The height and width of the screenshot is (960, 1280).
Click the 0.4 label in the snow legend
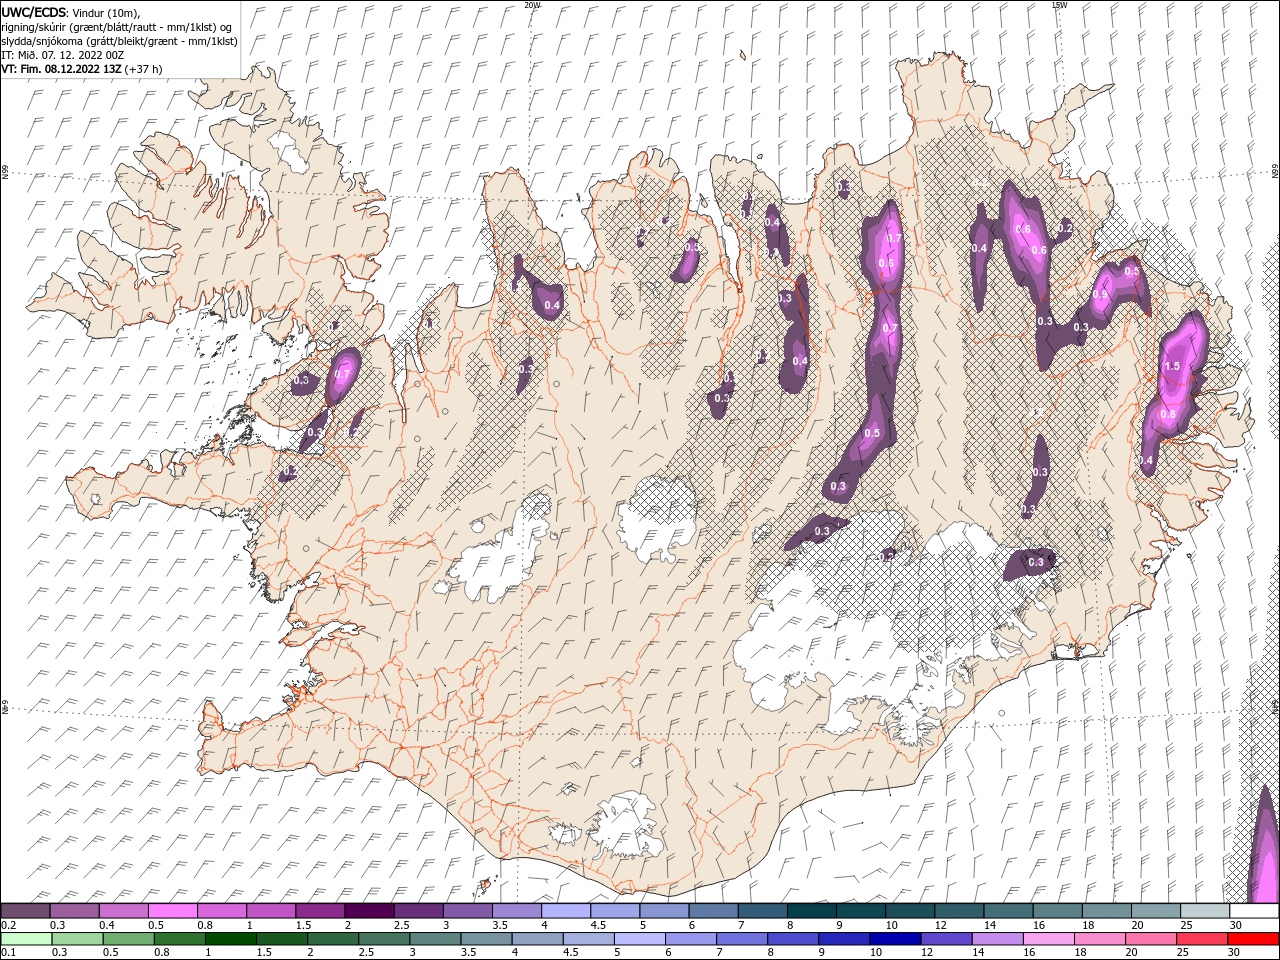[x=107, y=925]
